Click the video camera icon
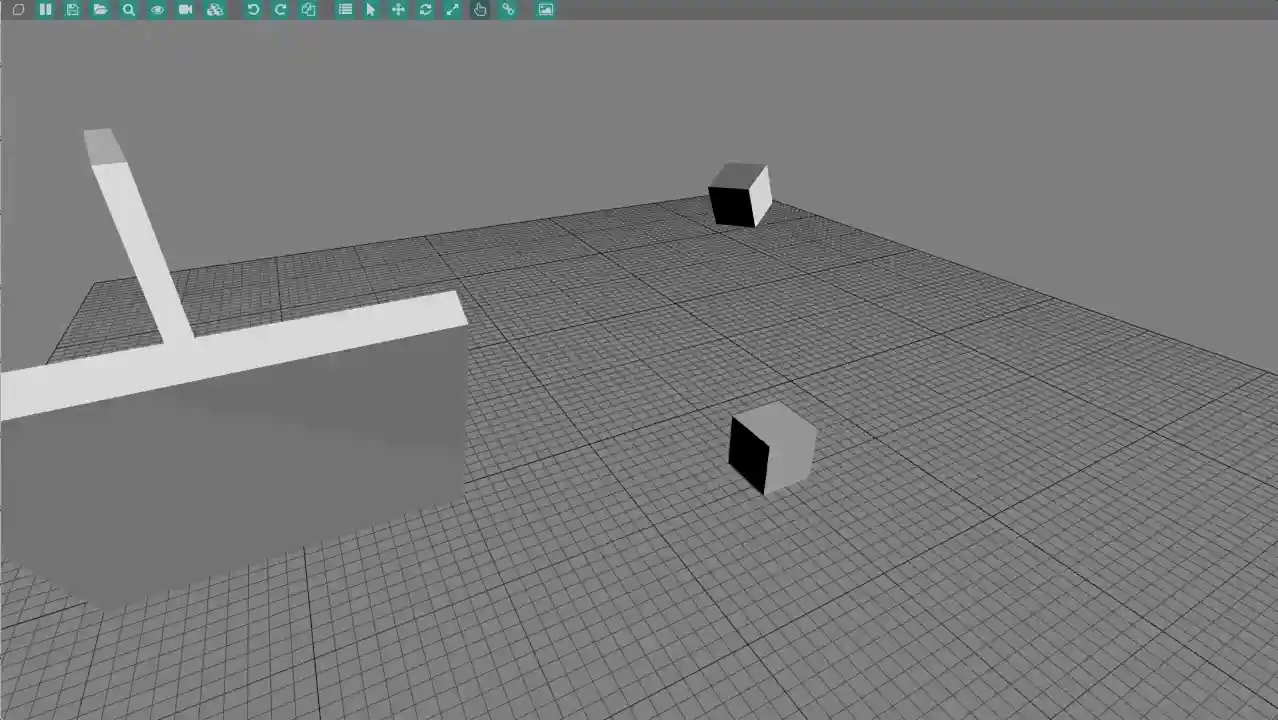Image resolution: width=1278 pixels, height=720 pixels. coord(185,9)
